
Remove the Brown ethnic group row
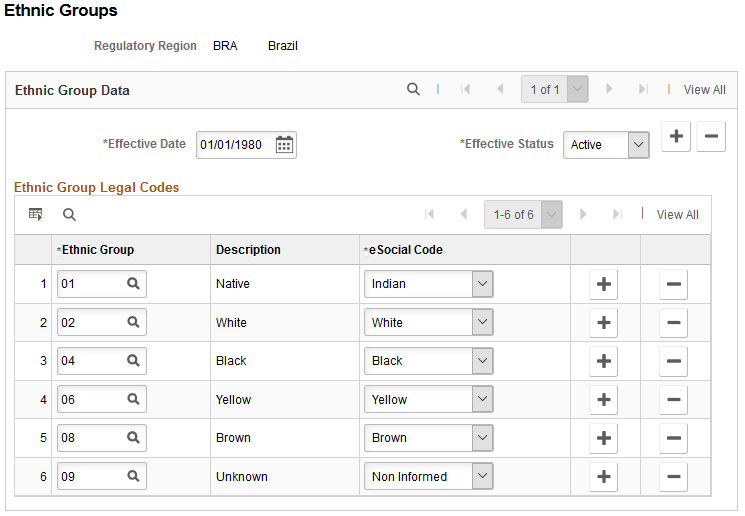(673, 438)
